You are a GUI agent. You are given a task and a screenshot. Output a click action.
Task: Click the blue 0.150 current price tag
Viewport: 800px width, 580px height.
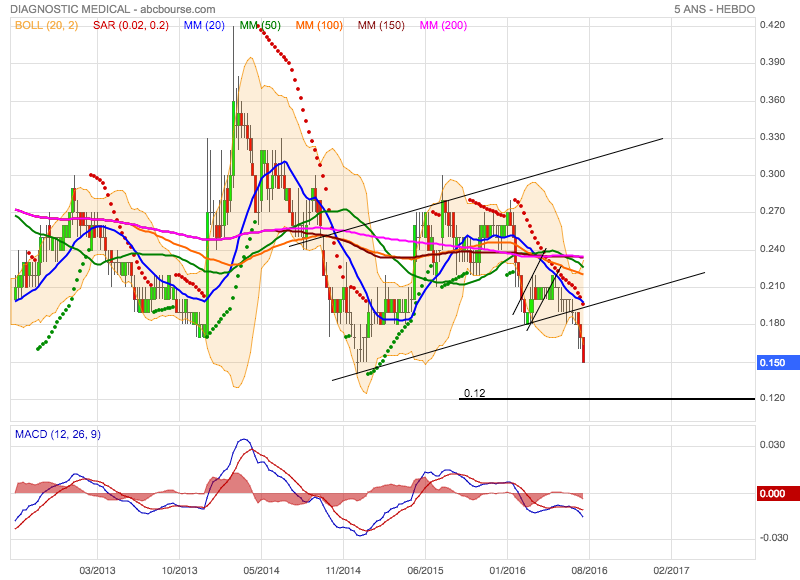(x=778, y=363)
